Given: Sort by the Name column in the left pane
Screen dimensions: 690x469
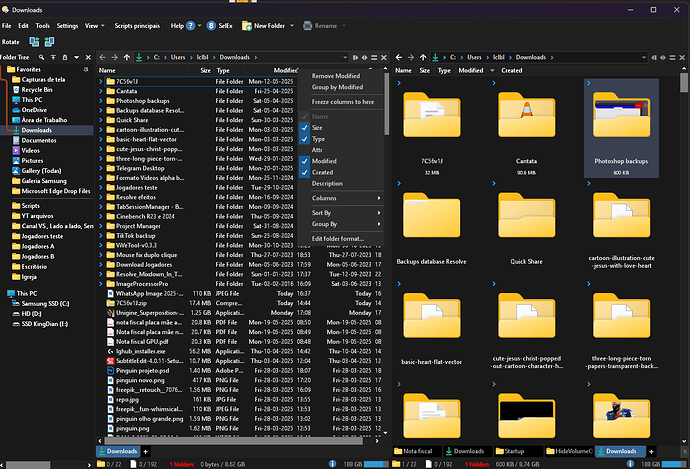Looking at the screenshot, I should (x=107, y=70).
